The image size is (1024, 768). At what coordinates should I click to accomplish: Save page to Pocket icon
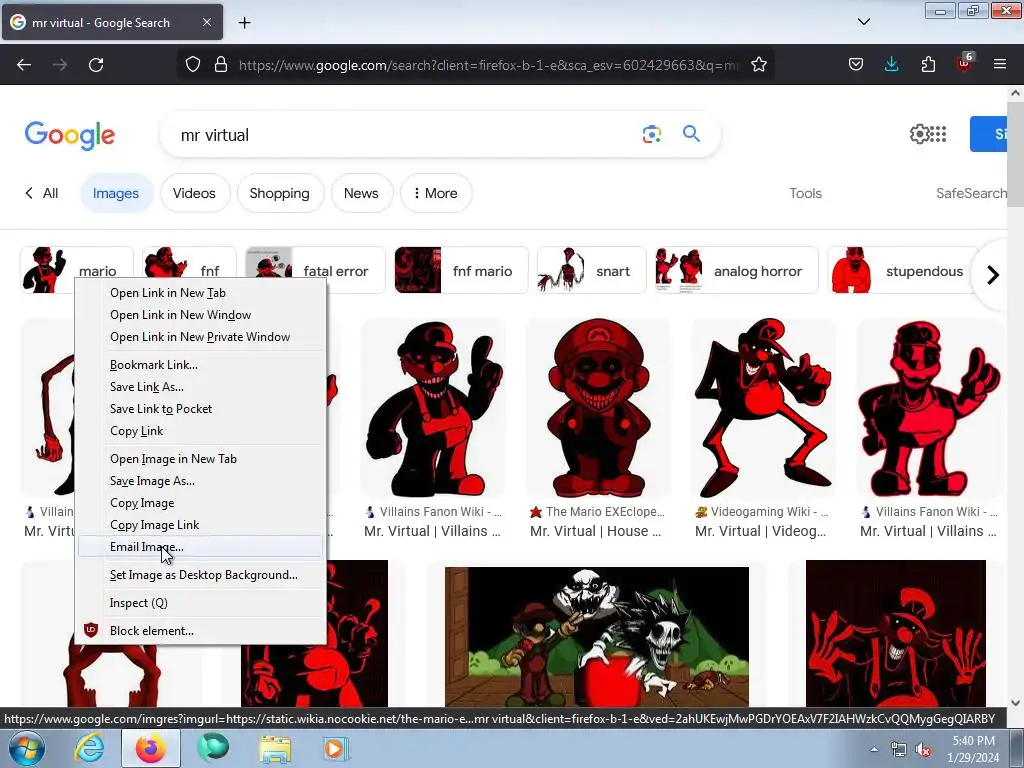coord(856,65)
